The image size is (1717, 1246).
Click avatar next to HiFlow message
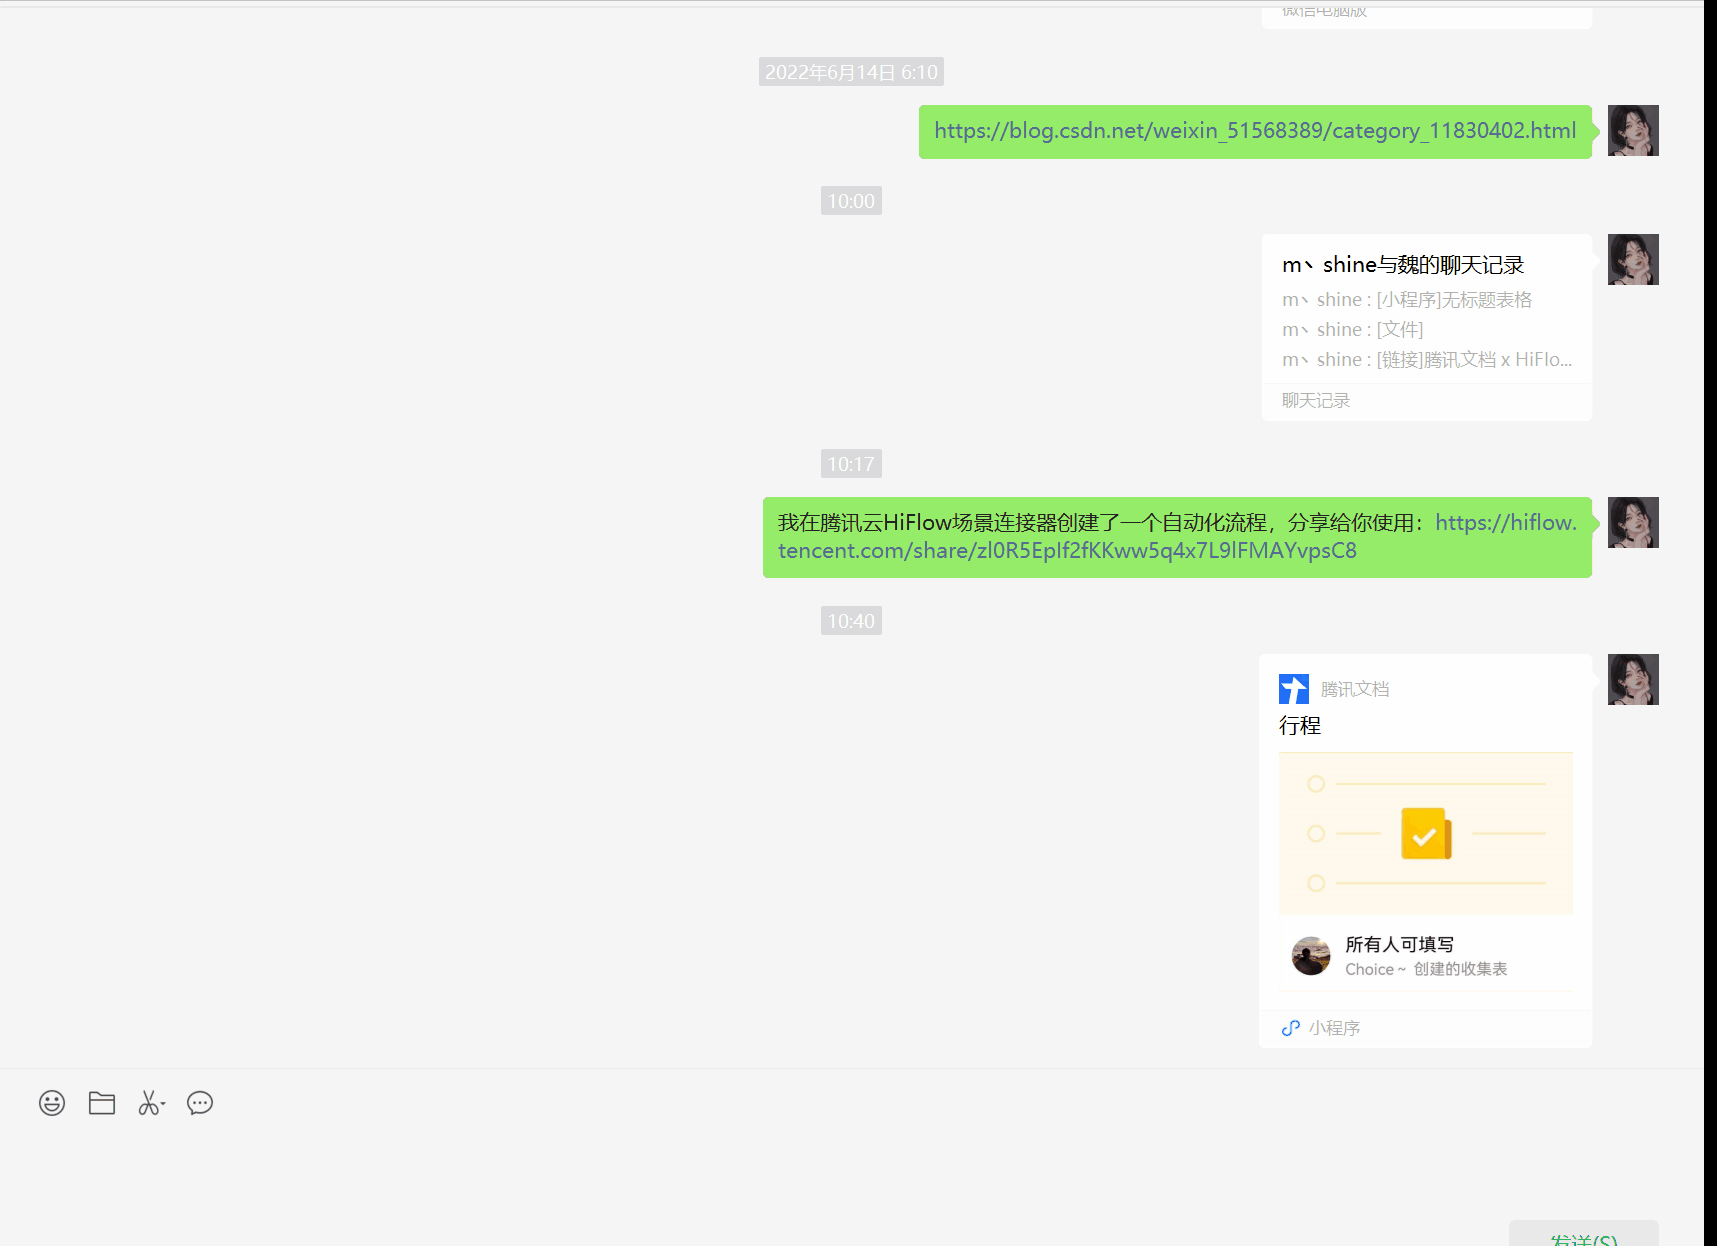(1633, 523)
